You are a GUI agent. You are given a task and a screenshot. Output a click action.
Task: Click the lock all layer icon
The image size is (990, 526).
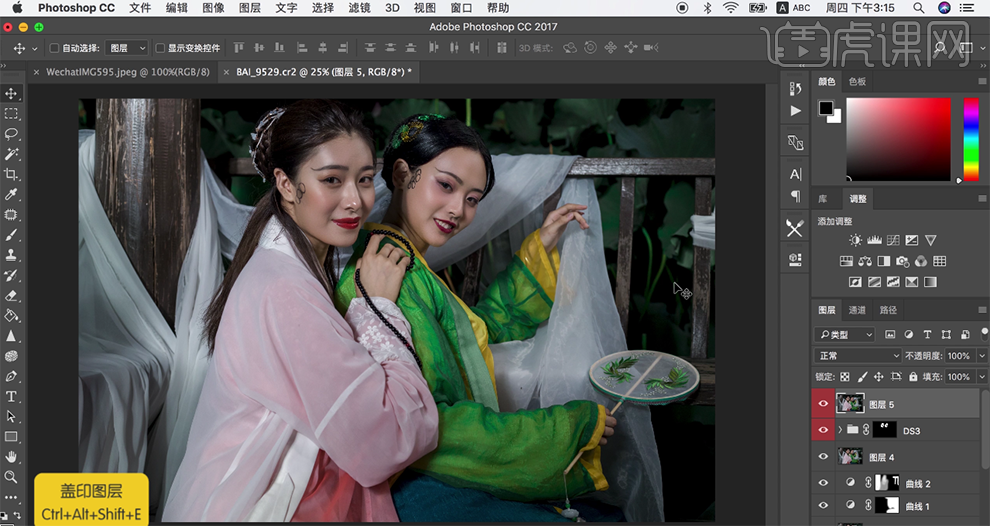pos(913,377)
